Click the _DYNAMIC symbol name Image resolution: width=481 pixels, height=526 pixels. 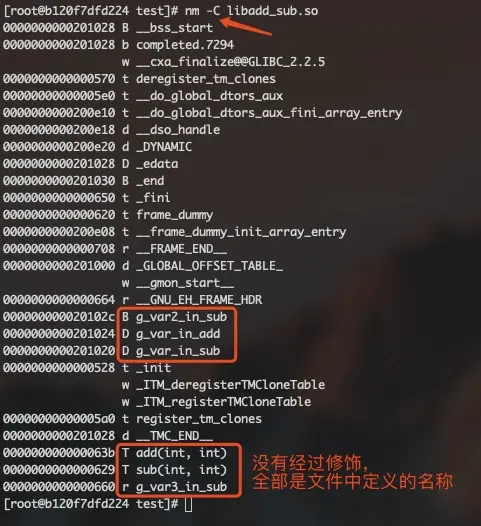[164, 147]
